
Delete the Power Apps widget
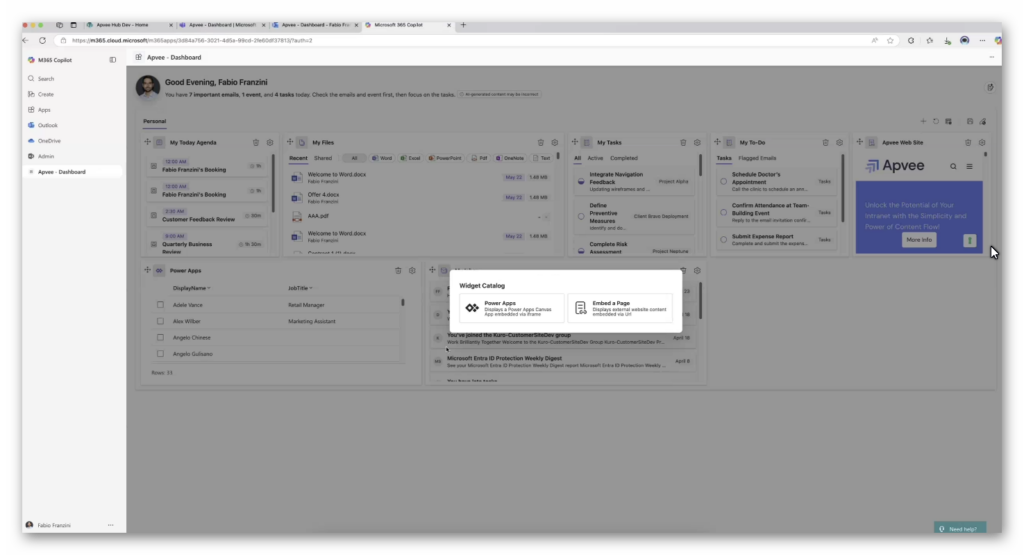coord(398,270)
